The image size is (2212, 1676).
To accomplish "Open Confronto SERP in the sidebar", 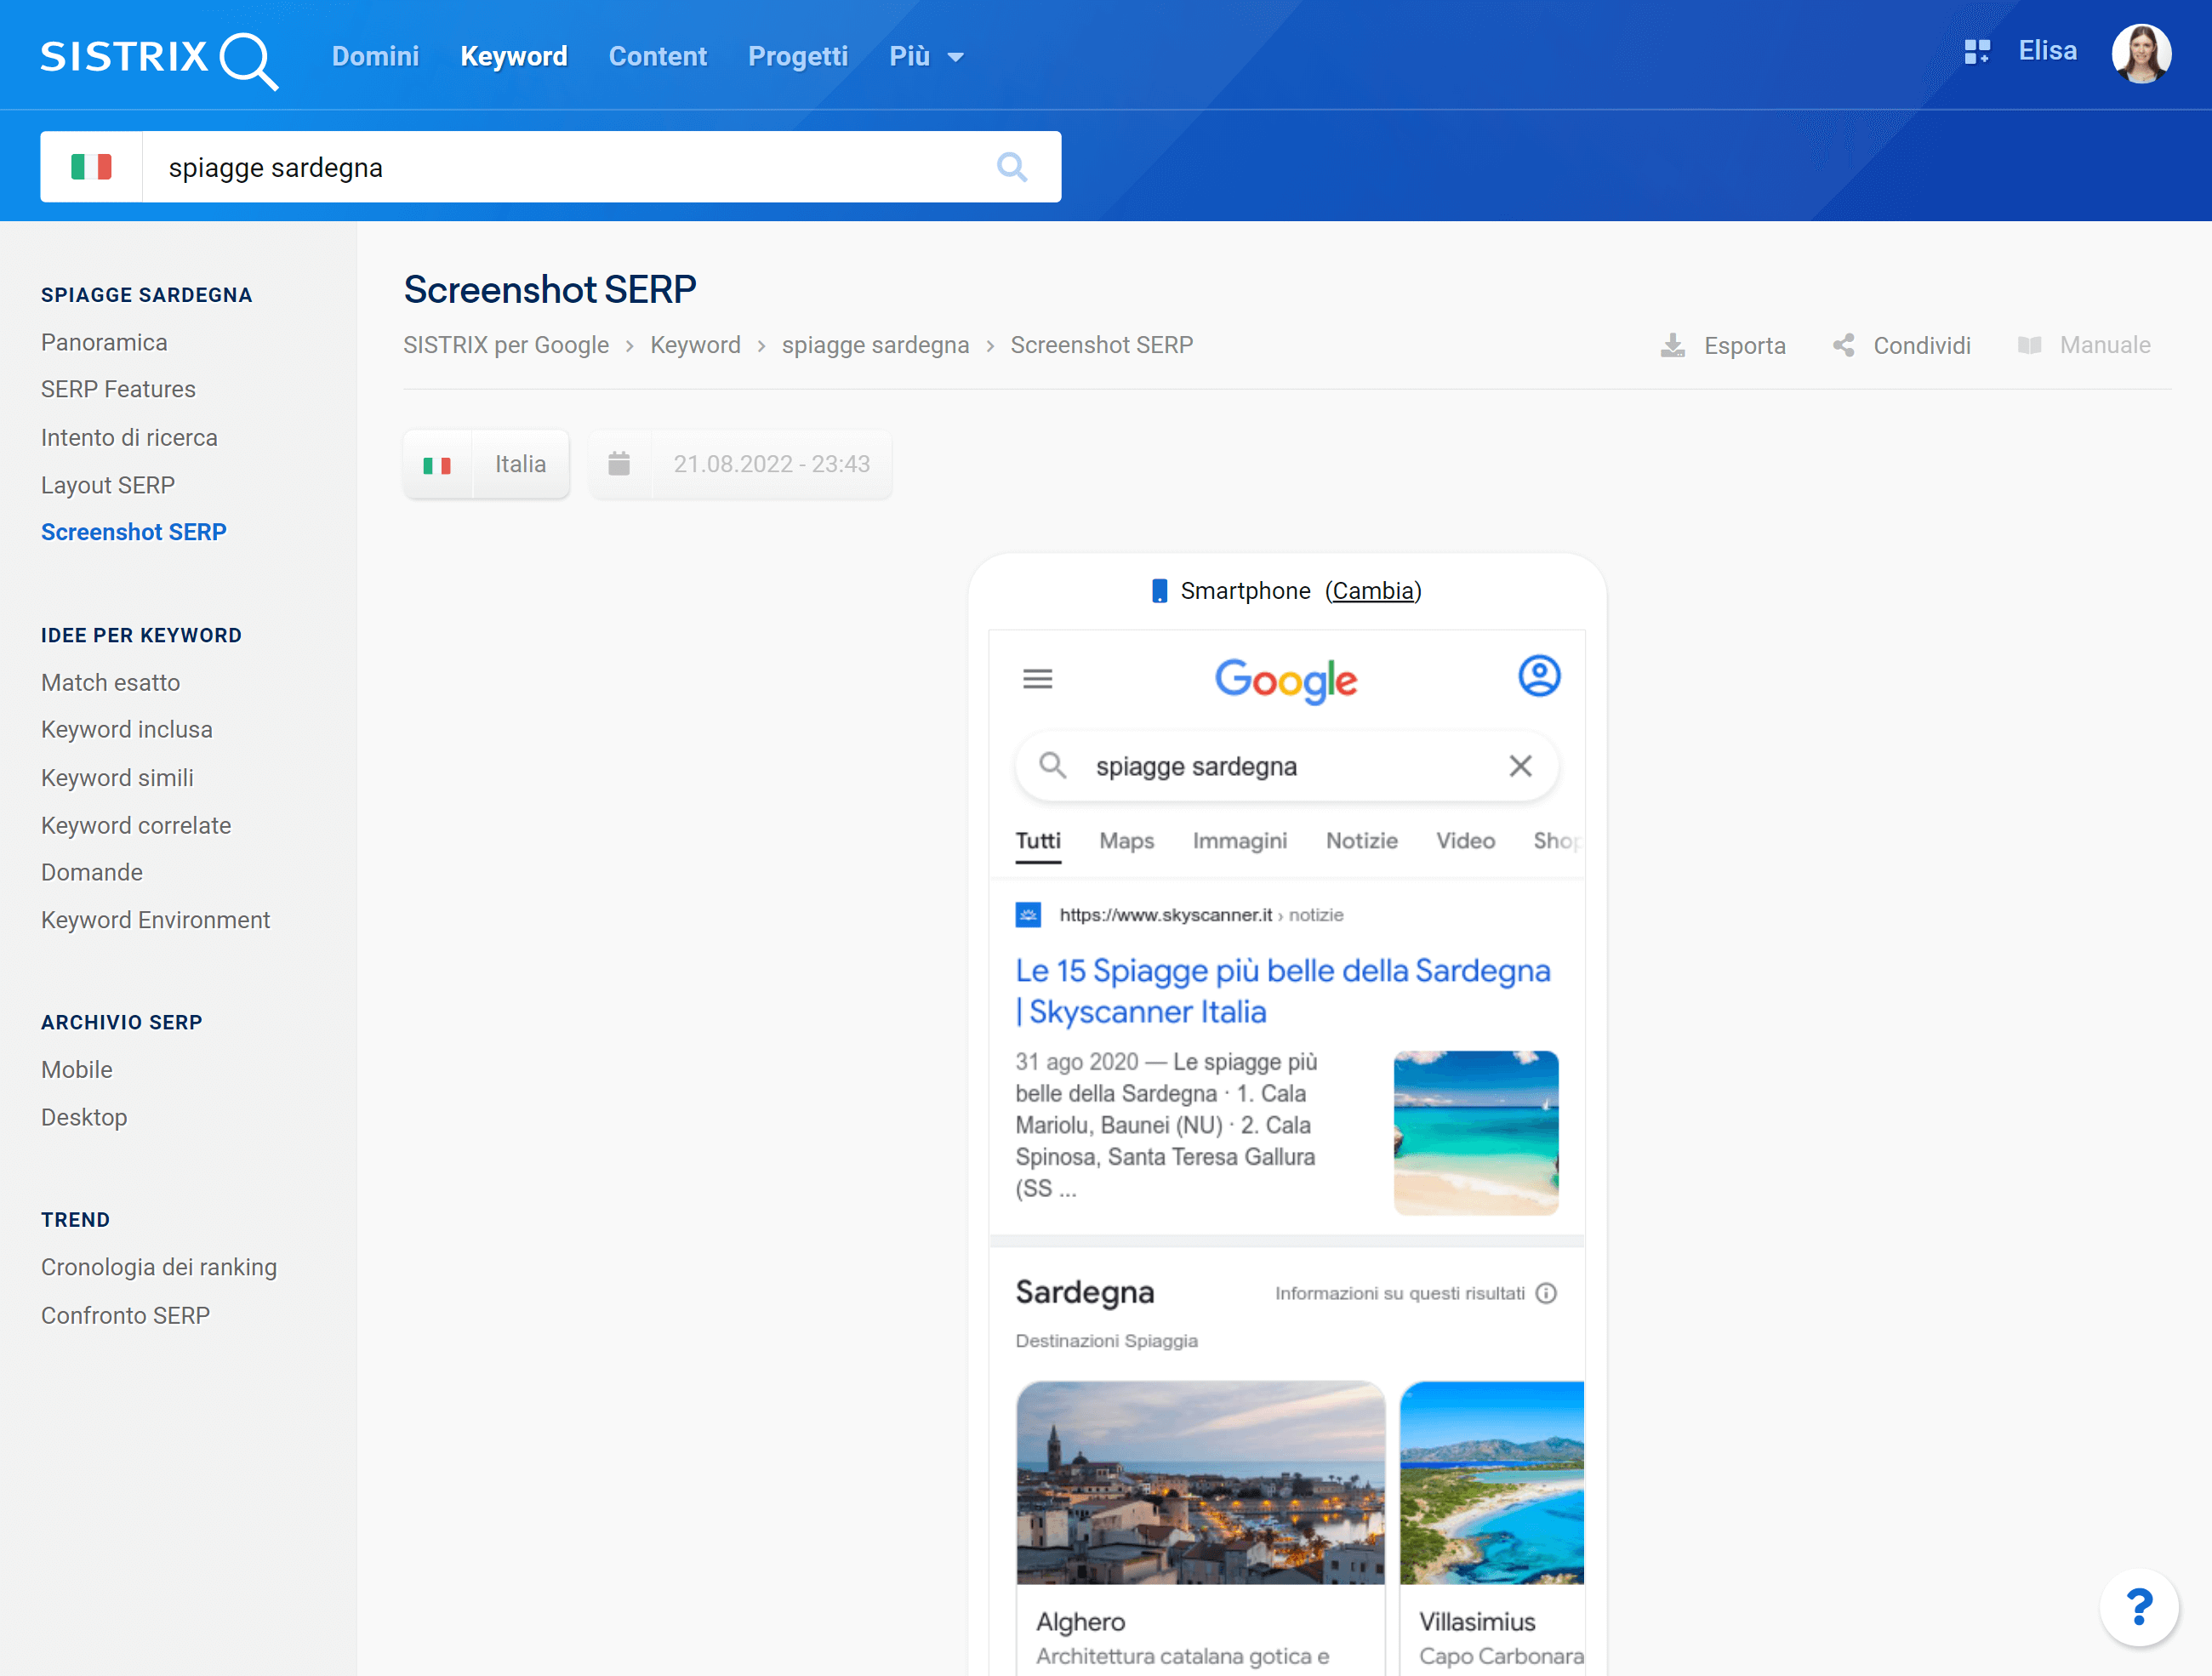I will [x=126, y=1316].
